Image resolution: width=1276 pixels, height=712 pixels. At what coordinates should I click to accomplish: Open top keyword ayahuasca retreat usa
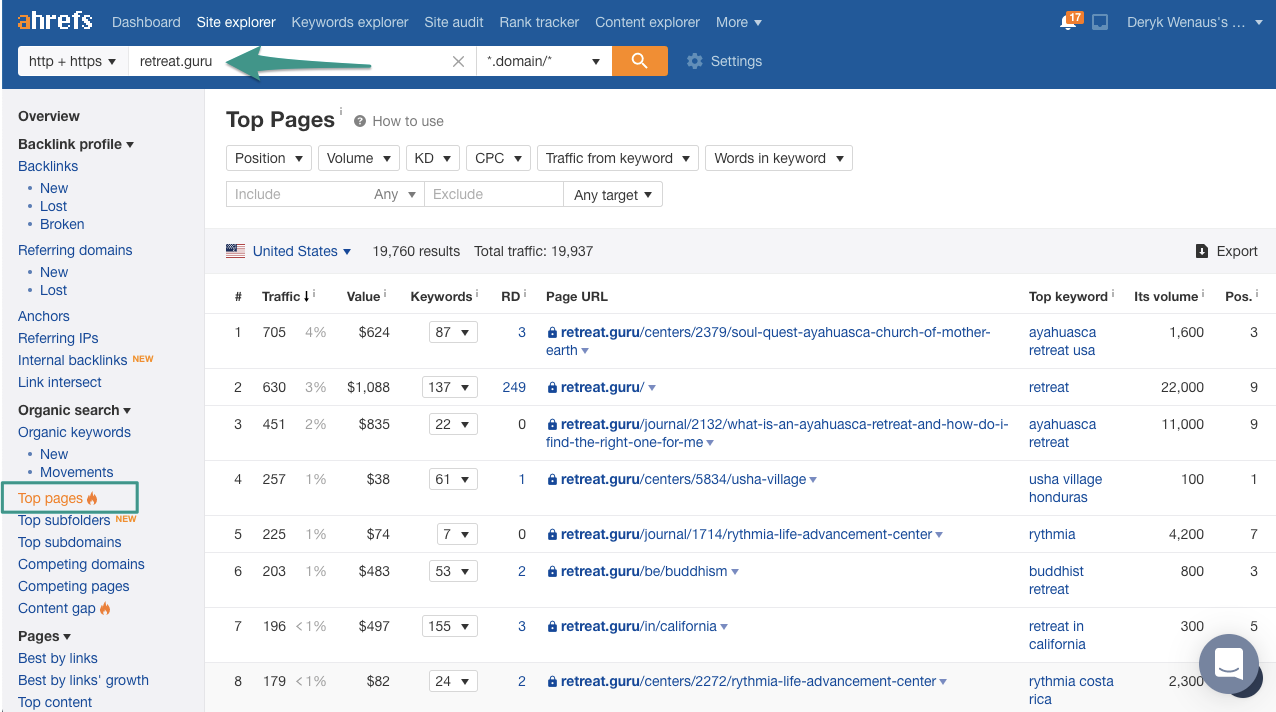point(1062,341)
